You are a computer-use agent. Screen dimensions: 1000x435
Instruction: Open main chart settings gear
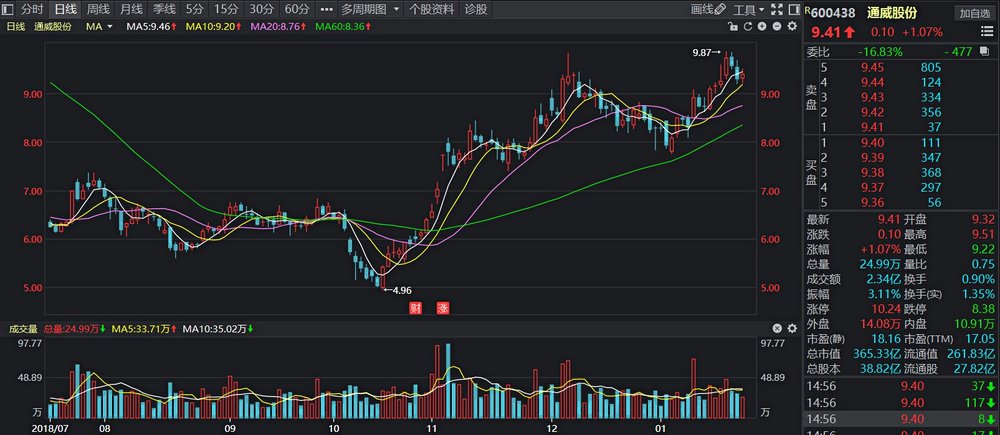point(792,26)
